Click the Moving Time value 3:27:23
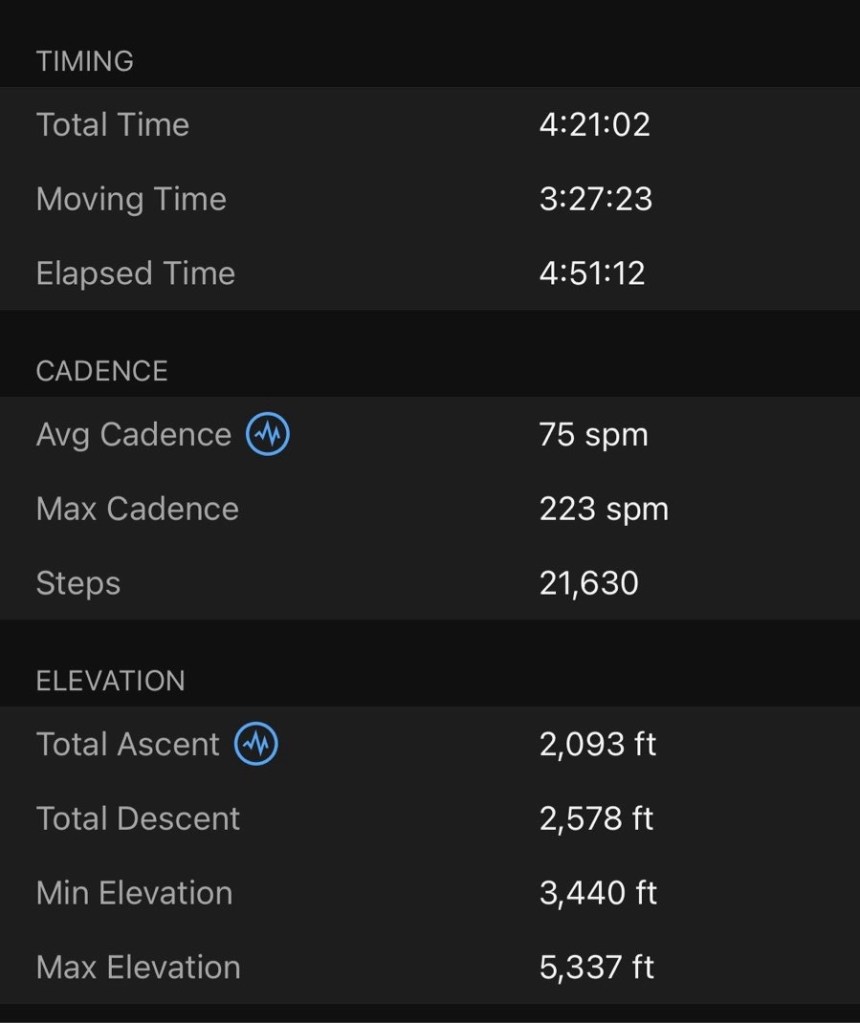Viewport: 860px width, 1023px height. click(595, 199)
